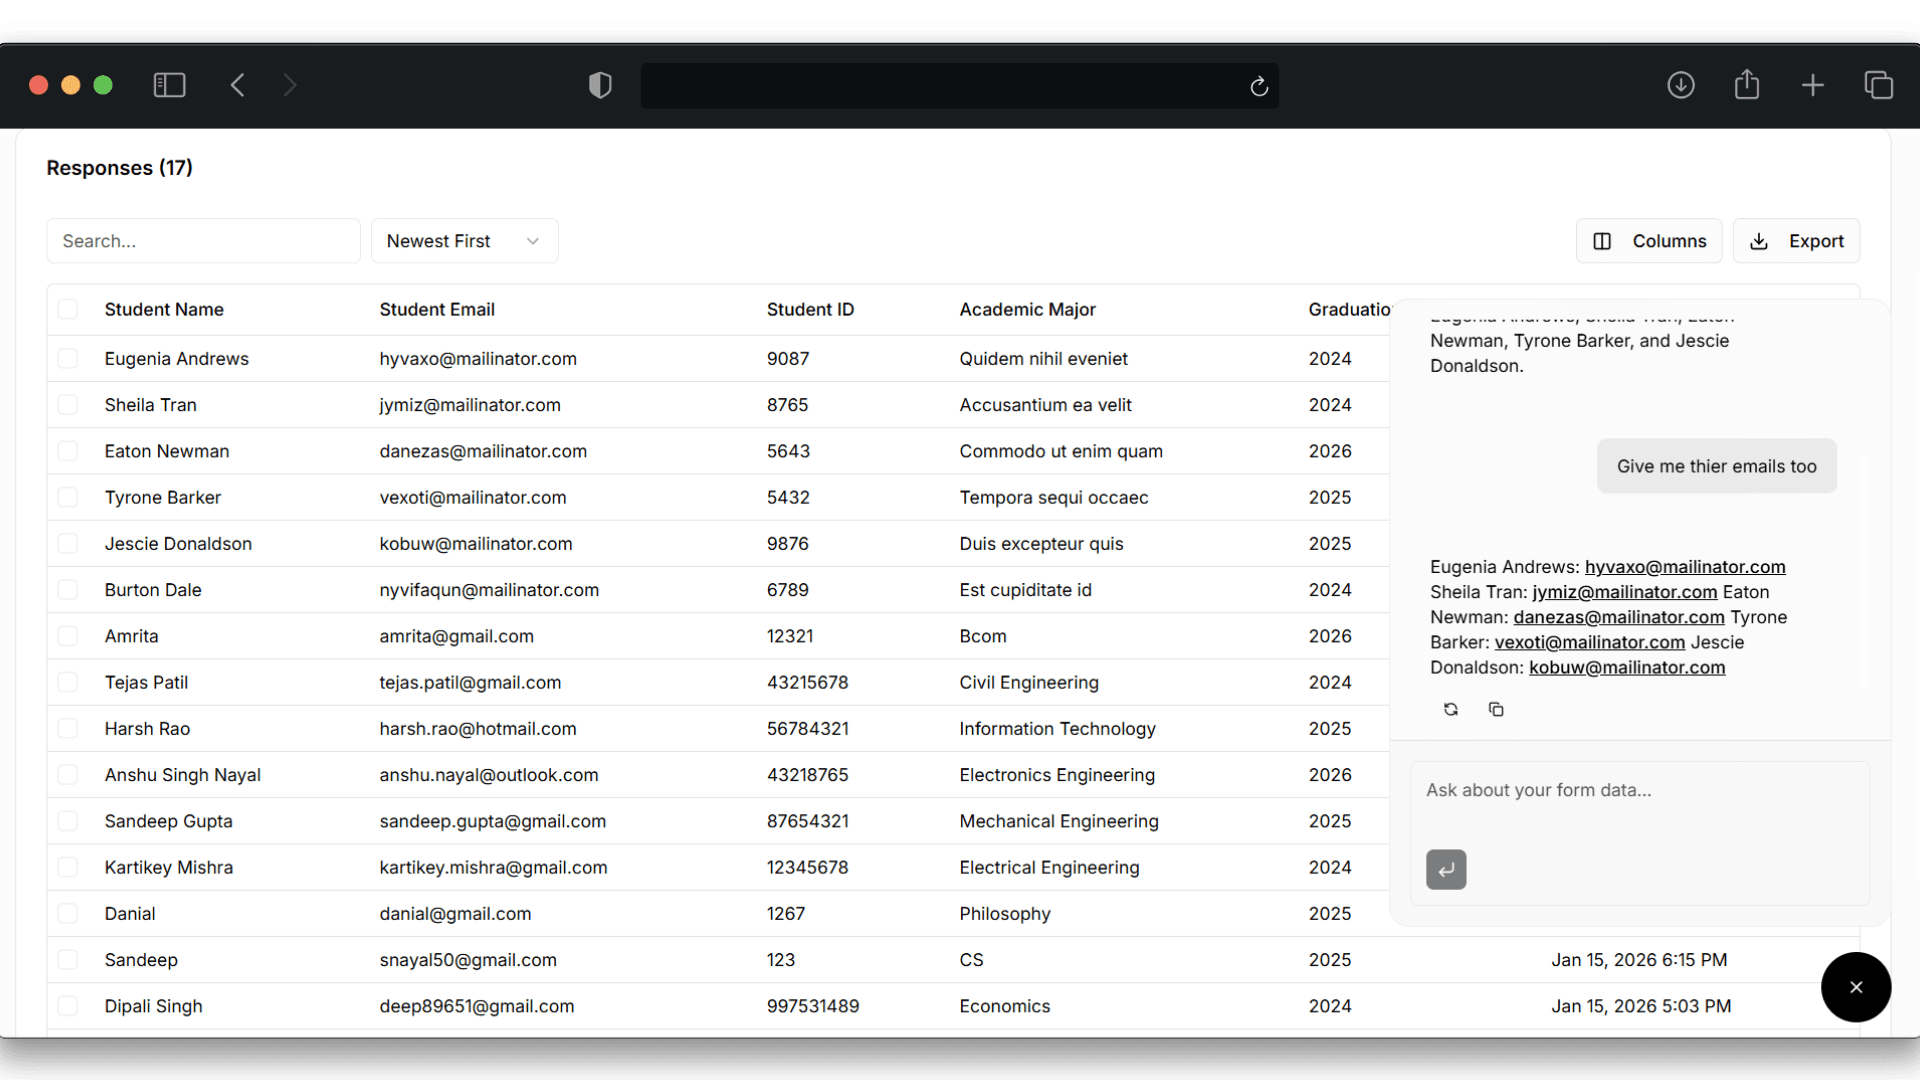Check the Anshu Singh Nayal row checkbox

coord(68,774)
